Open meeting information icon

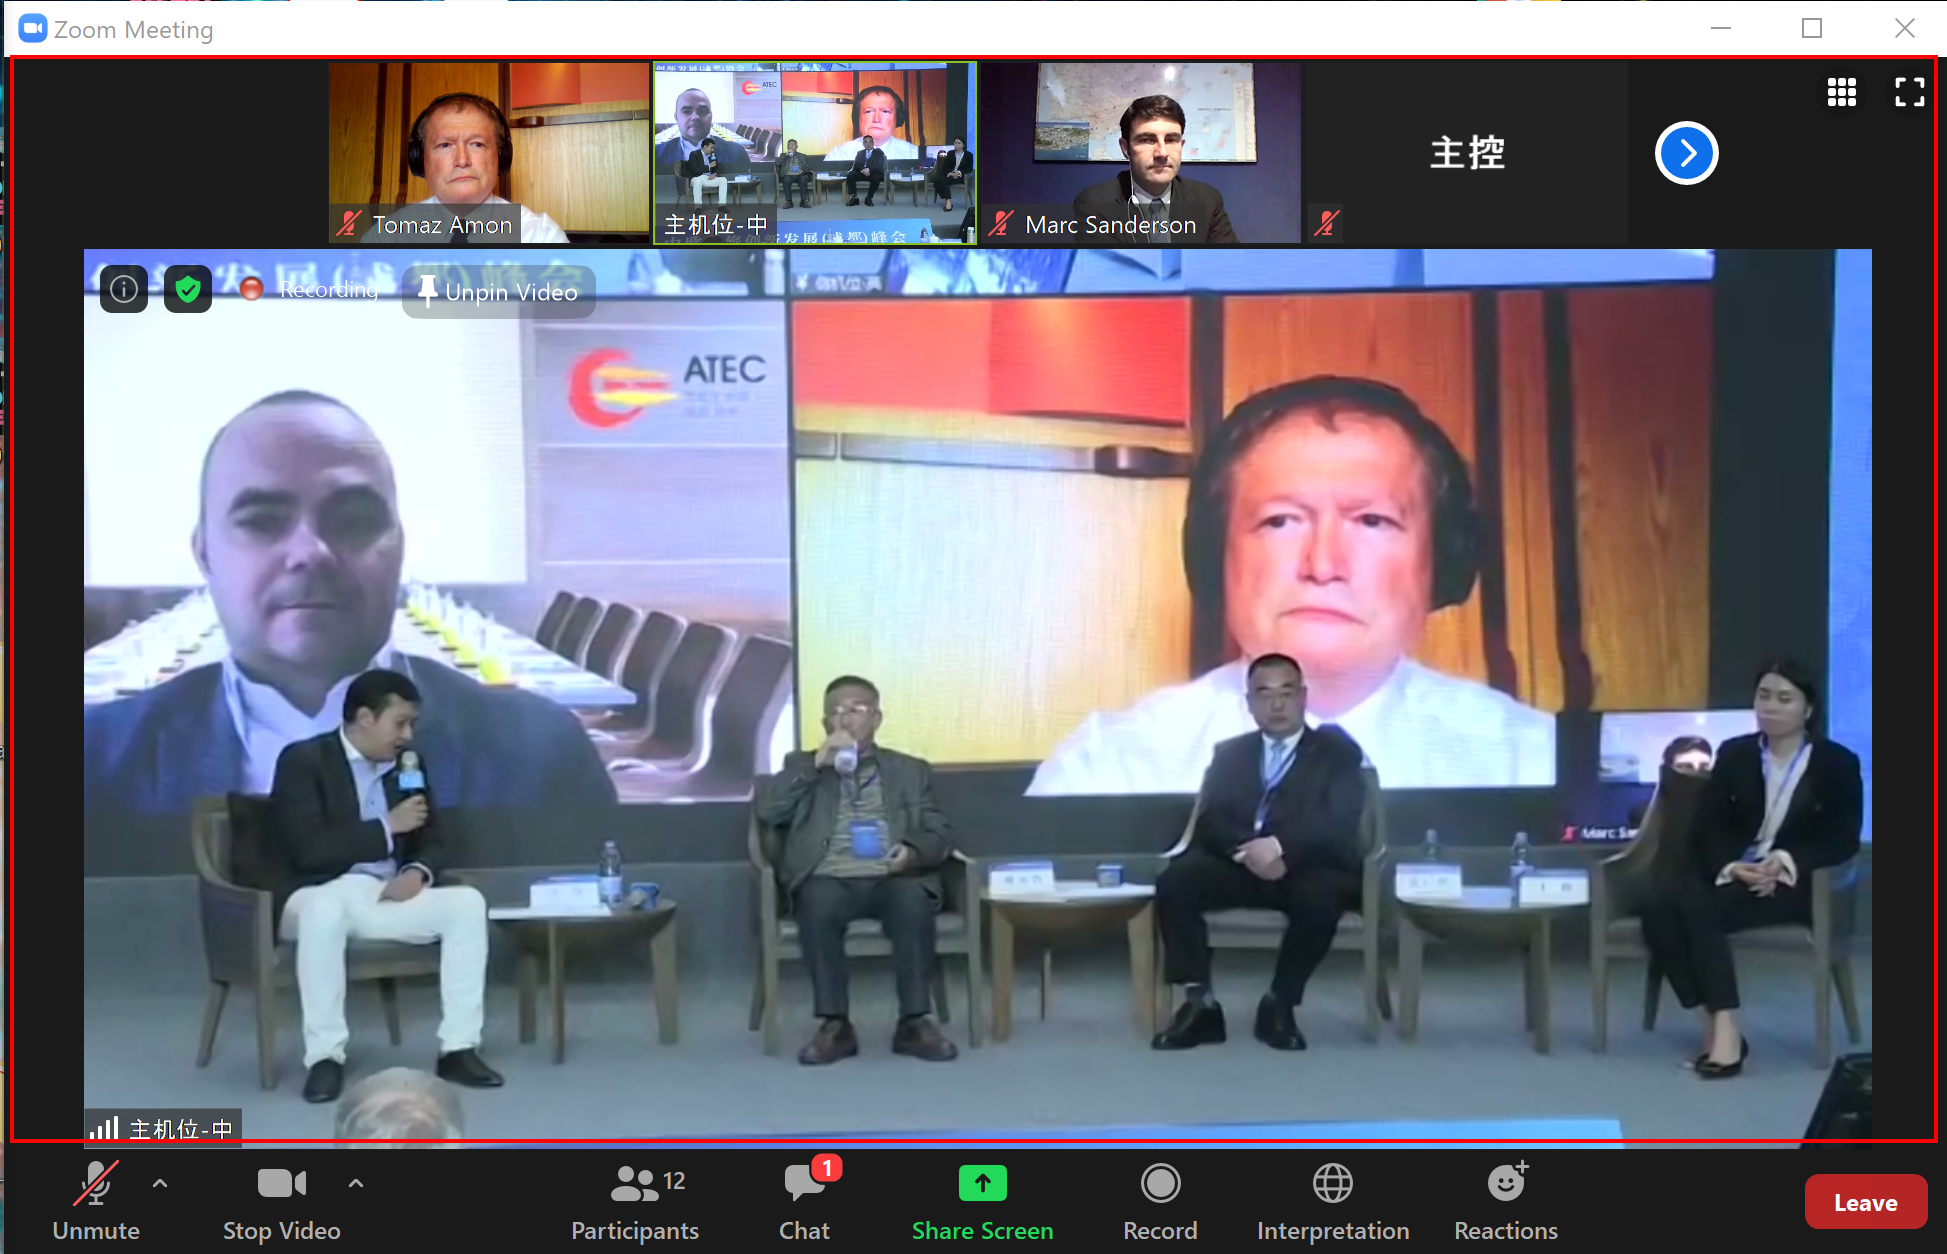point(124,289)
